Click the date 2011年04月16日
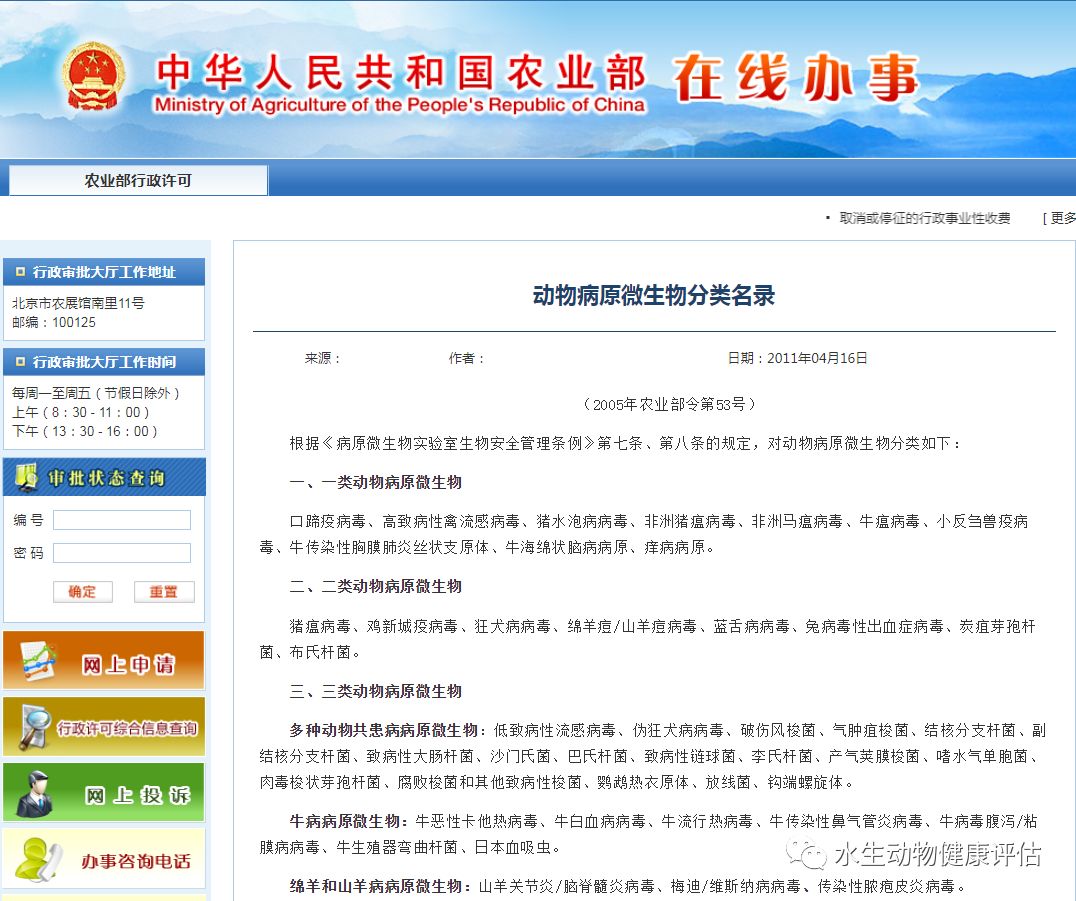1076x901 pixels. point(817,358)
